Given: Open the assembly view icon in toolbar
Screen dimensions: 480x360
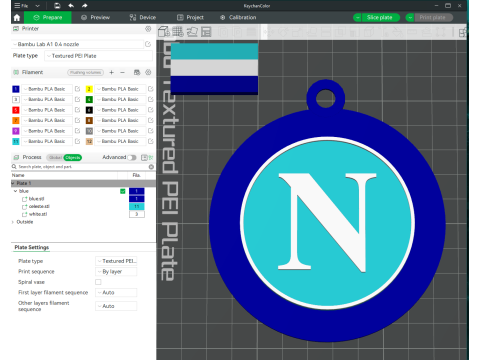Looking at the screenshot, I should (463, 32).
